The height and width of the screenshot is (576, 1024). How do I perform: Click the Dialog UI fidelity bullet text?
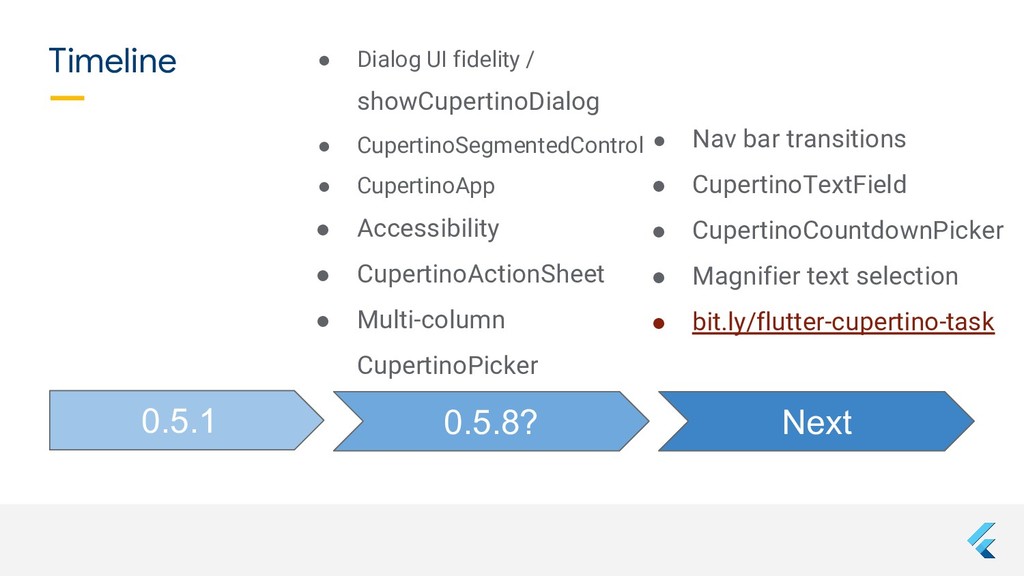tap(445, 60)
